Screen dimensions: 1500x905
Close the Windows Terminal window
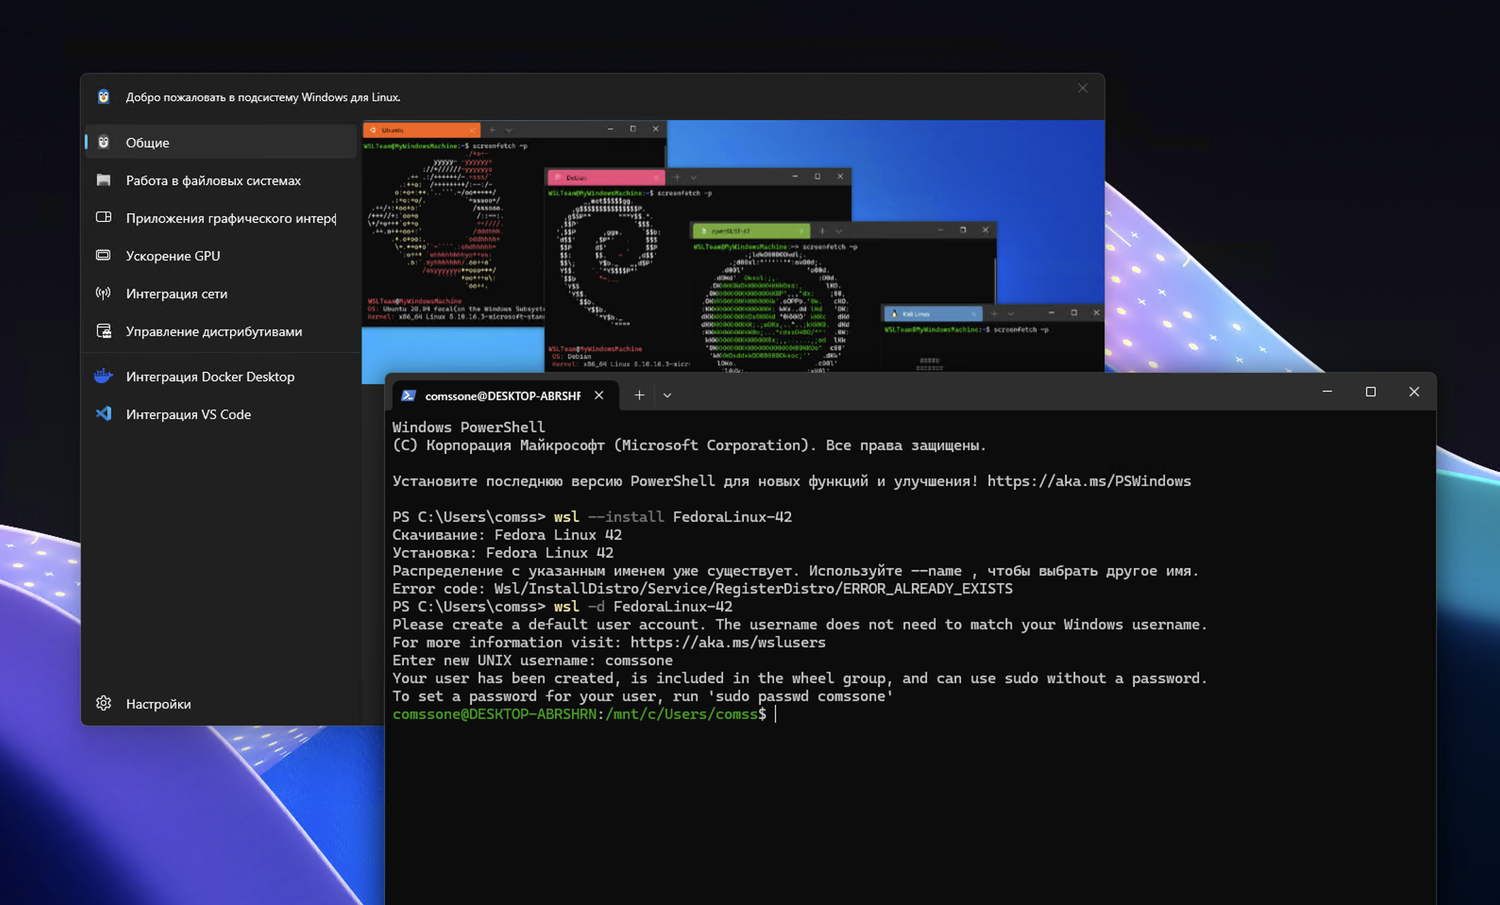1414,392
